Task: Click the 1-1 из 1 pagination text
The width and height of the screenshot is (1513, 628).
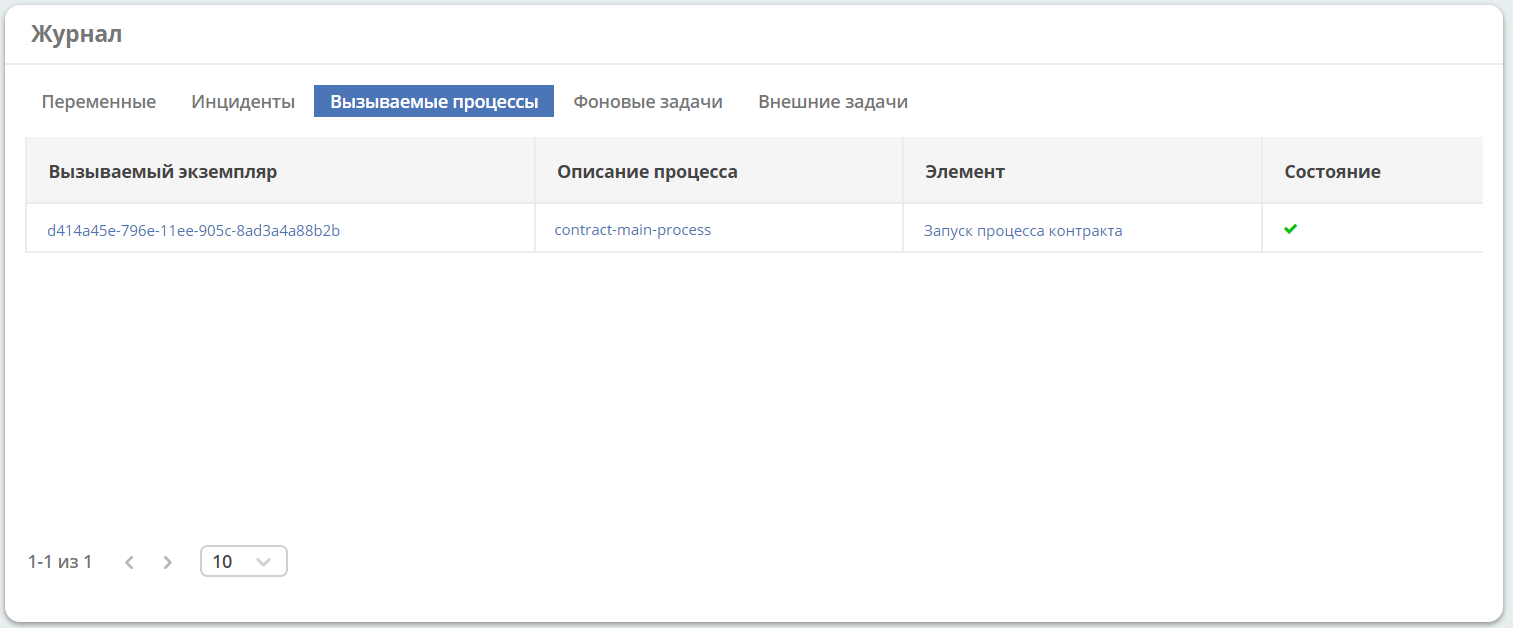Action: [x=60, y=562]
